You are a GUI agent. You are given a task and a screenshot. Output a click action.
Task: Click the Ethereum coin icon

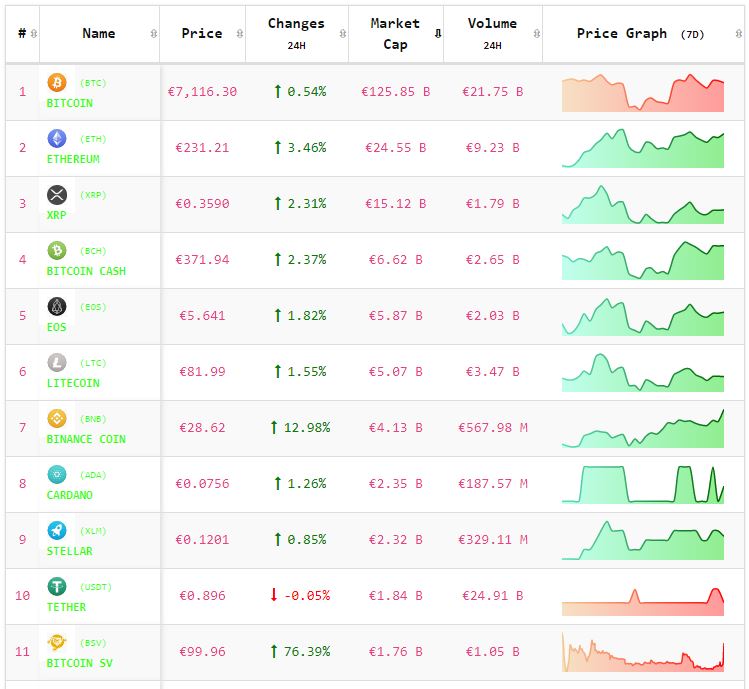point(57,139)
